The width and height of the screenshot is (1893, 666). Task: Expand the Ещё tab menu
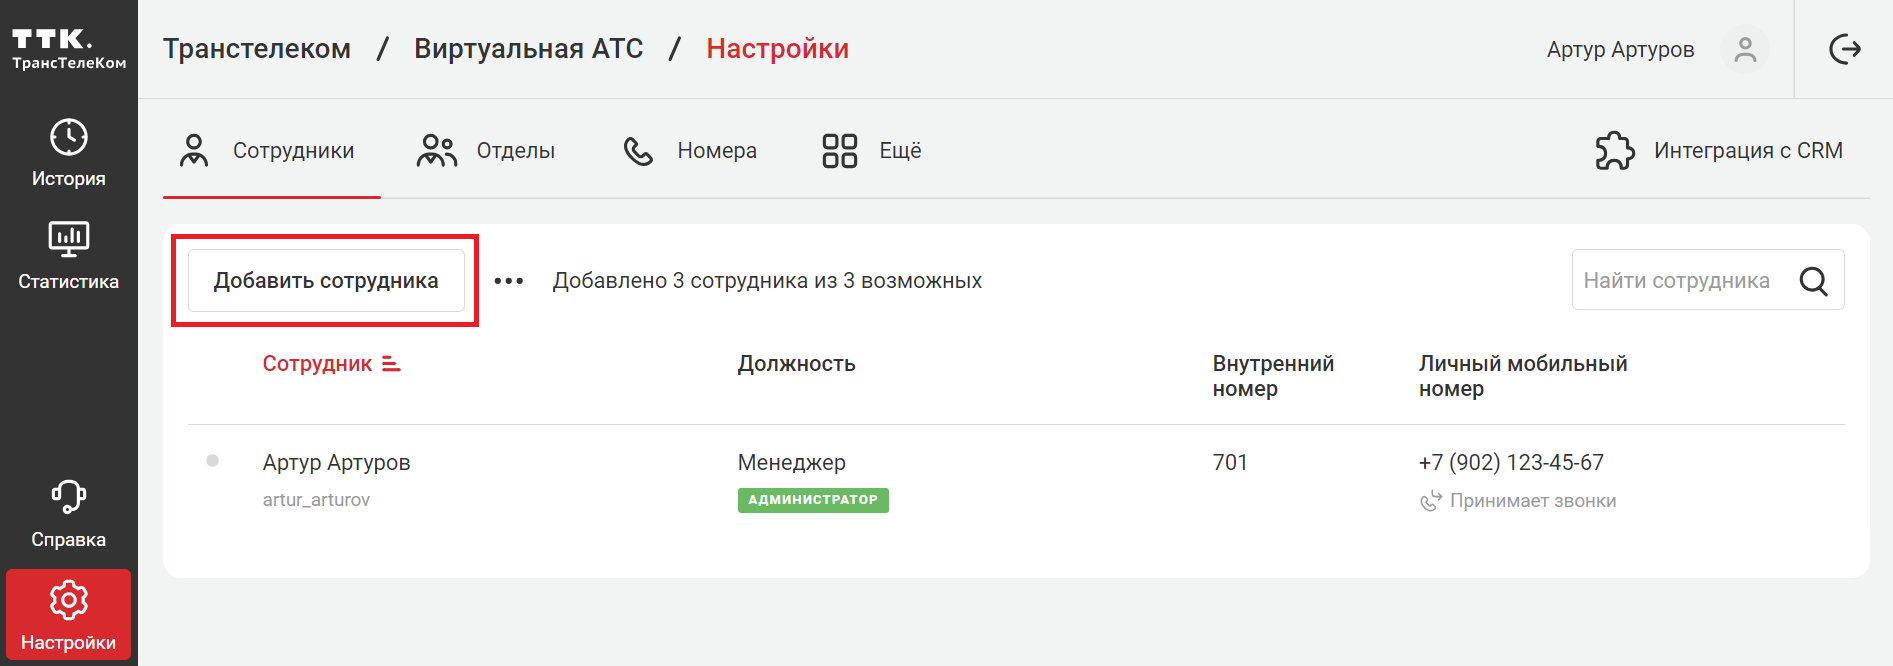click(x=871, y=151)
